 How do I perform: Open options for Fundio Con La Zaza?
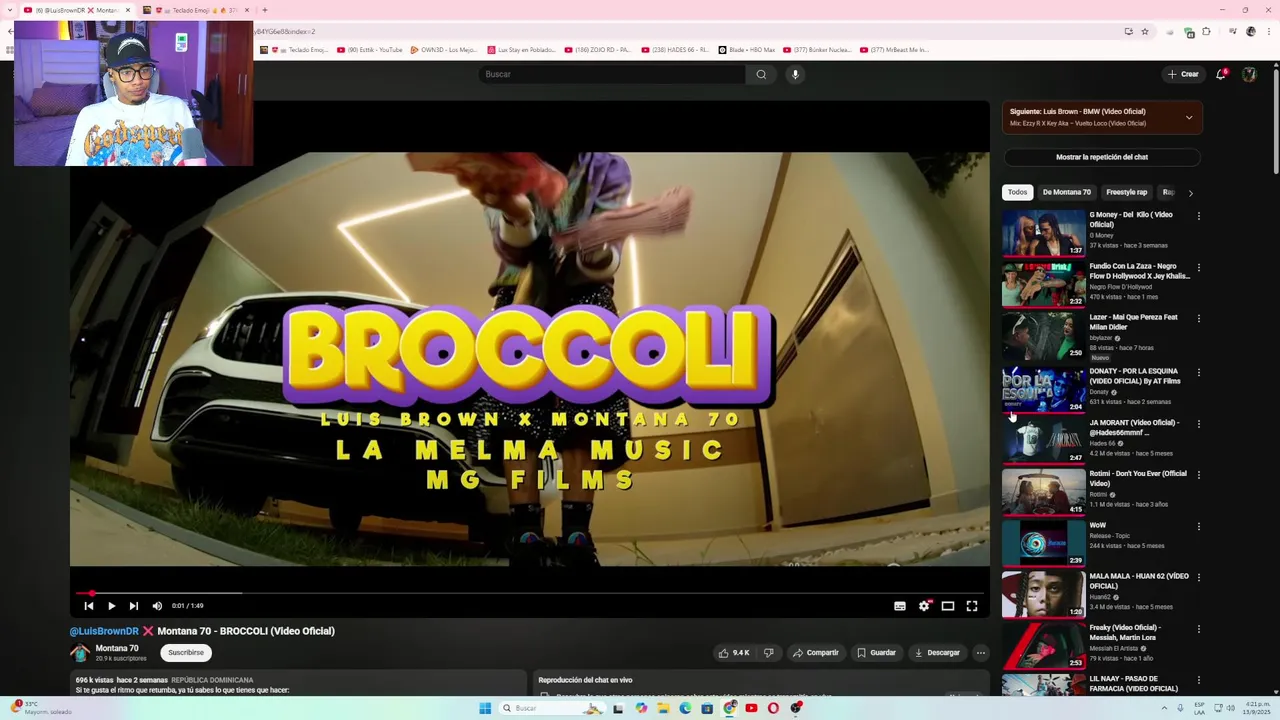(x=1198, y=268)
